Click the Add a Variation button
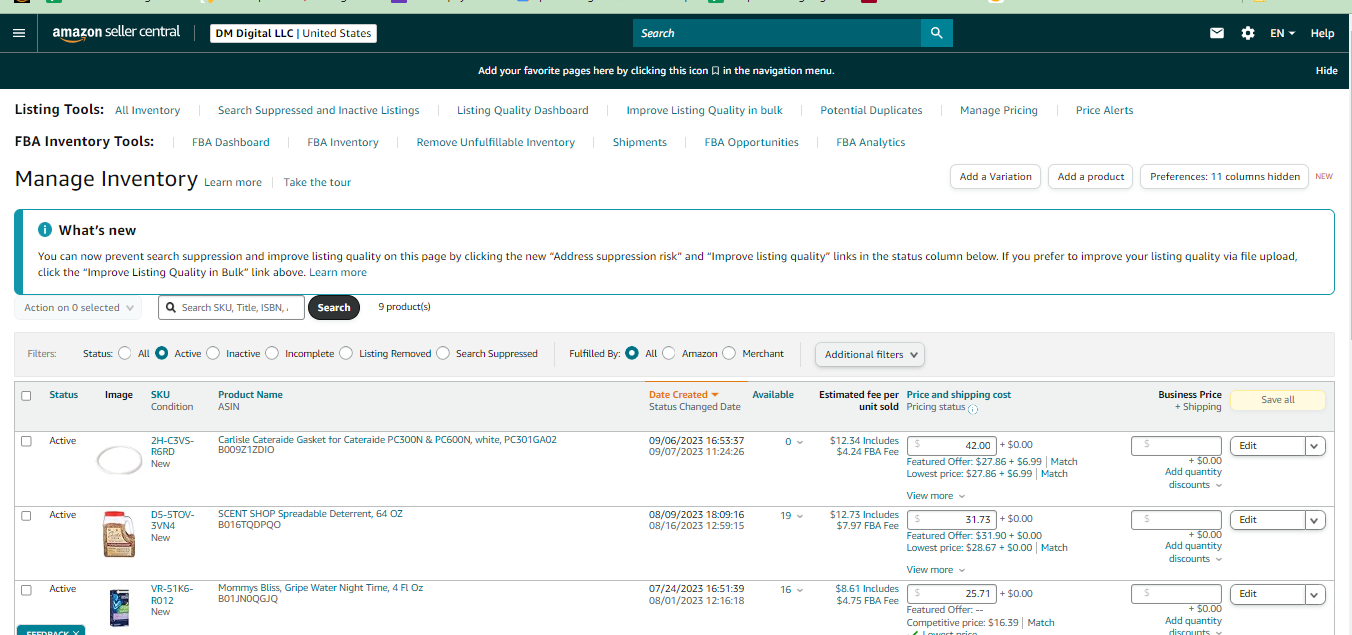This screenshot has height=635, width=1352. [x=995, y=177]
